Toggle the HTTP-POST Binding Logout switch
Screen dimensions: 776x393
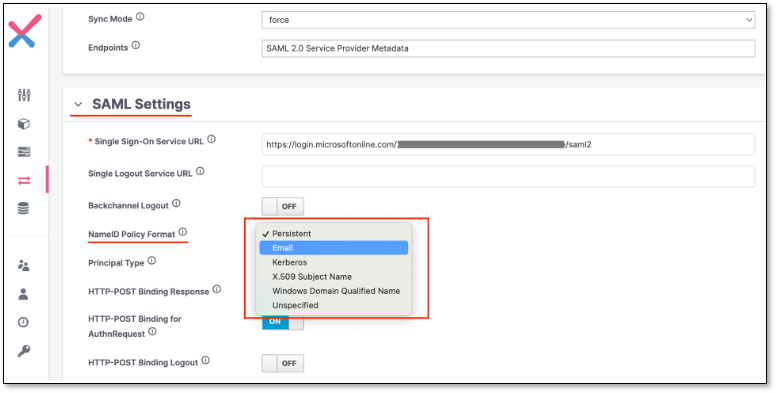283,363
